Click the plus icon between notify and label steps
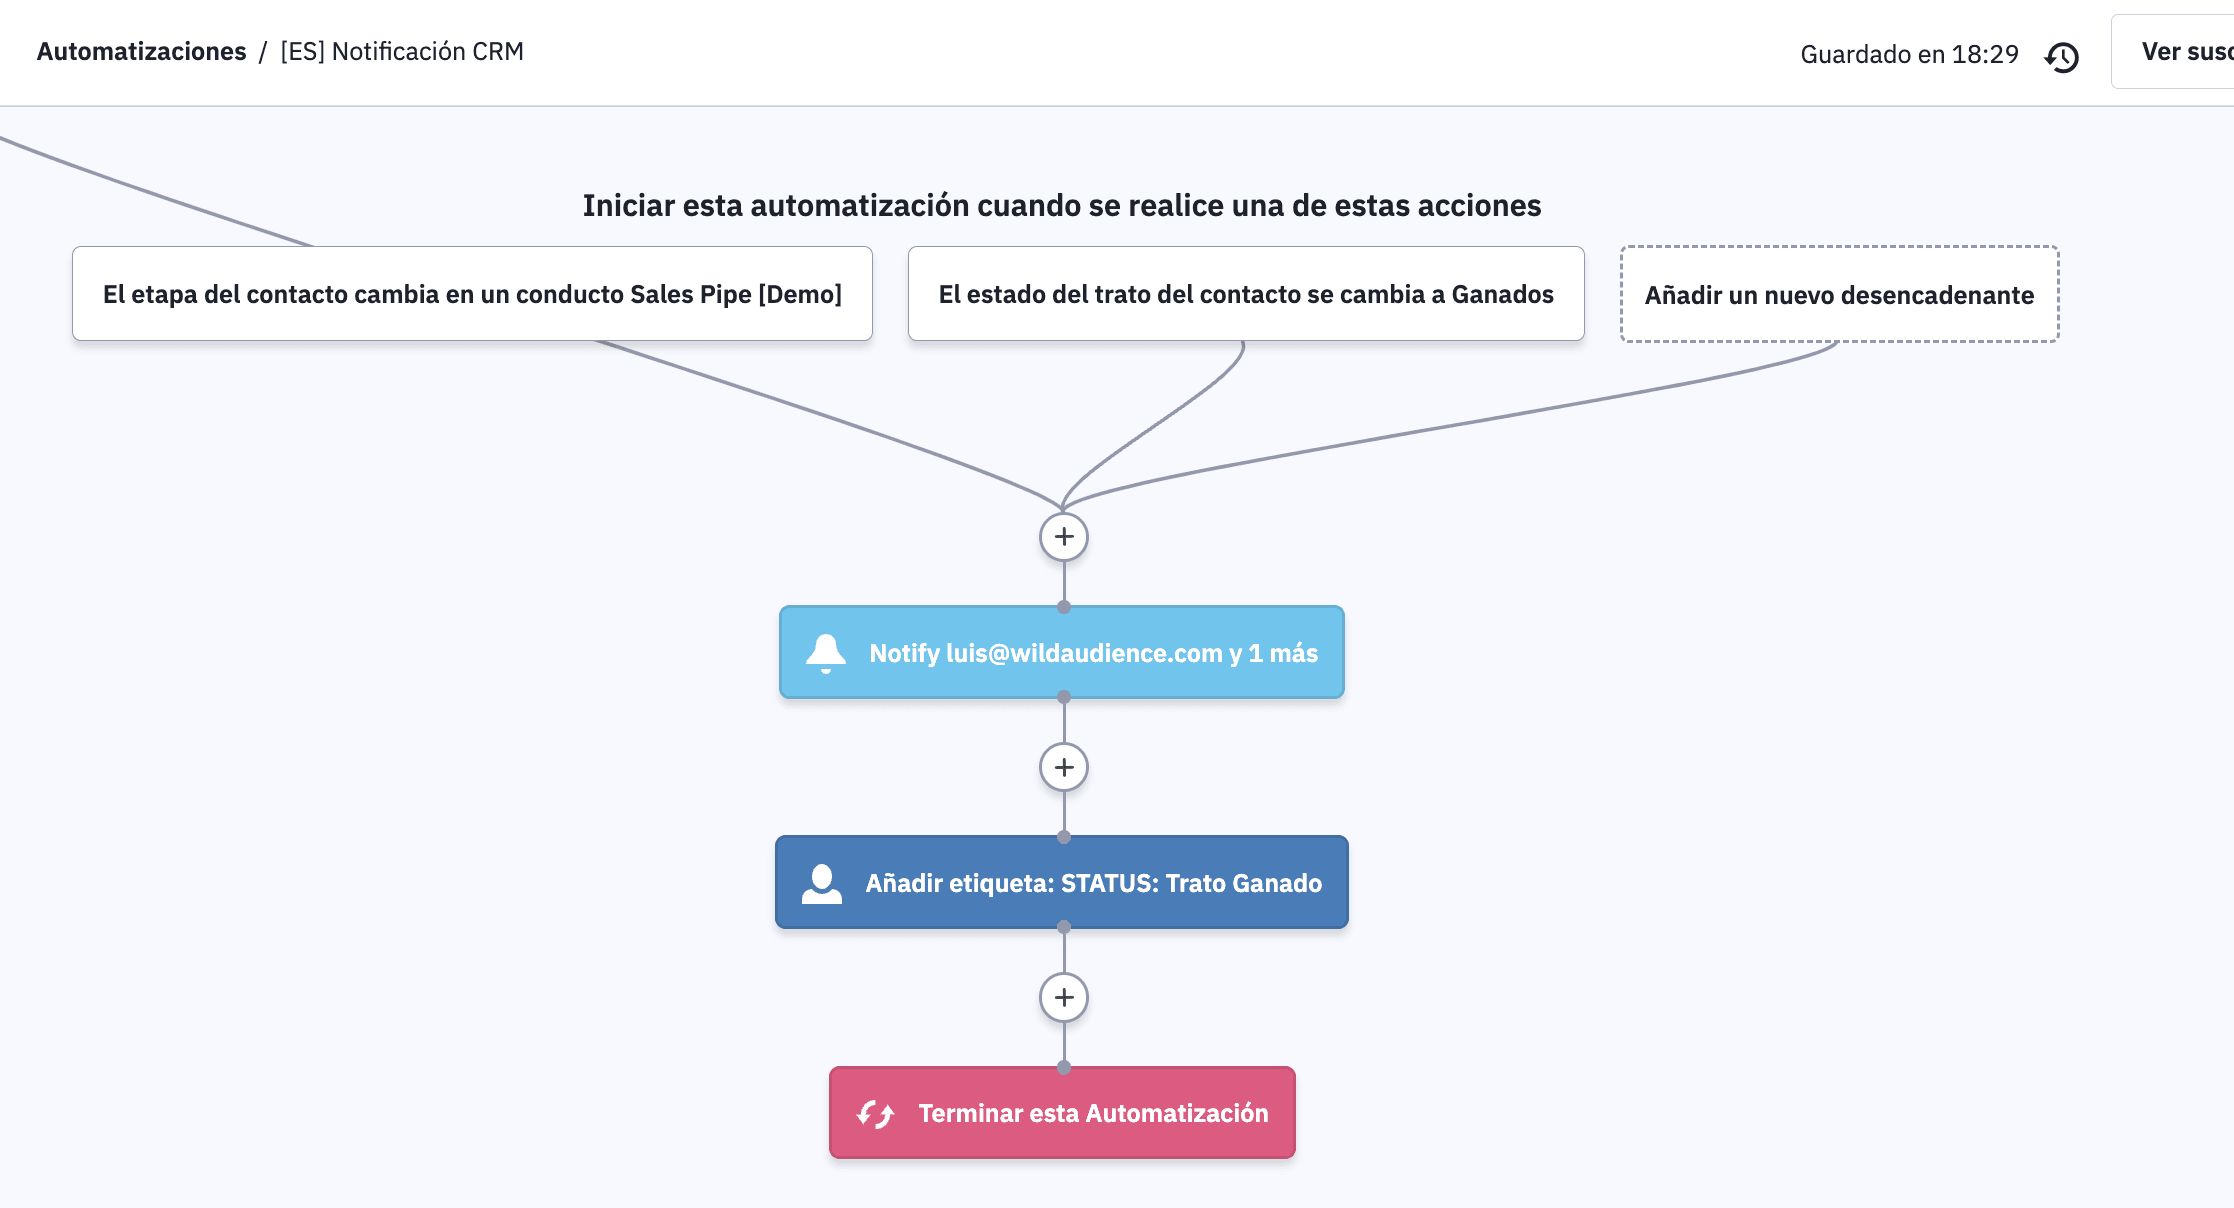Screen dimensions: 2234x1208 [x=1062, y=766]
